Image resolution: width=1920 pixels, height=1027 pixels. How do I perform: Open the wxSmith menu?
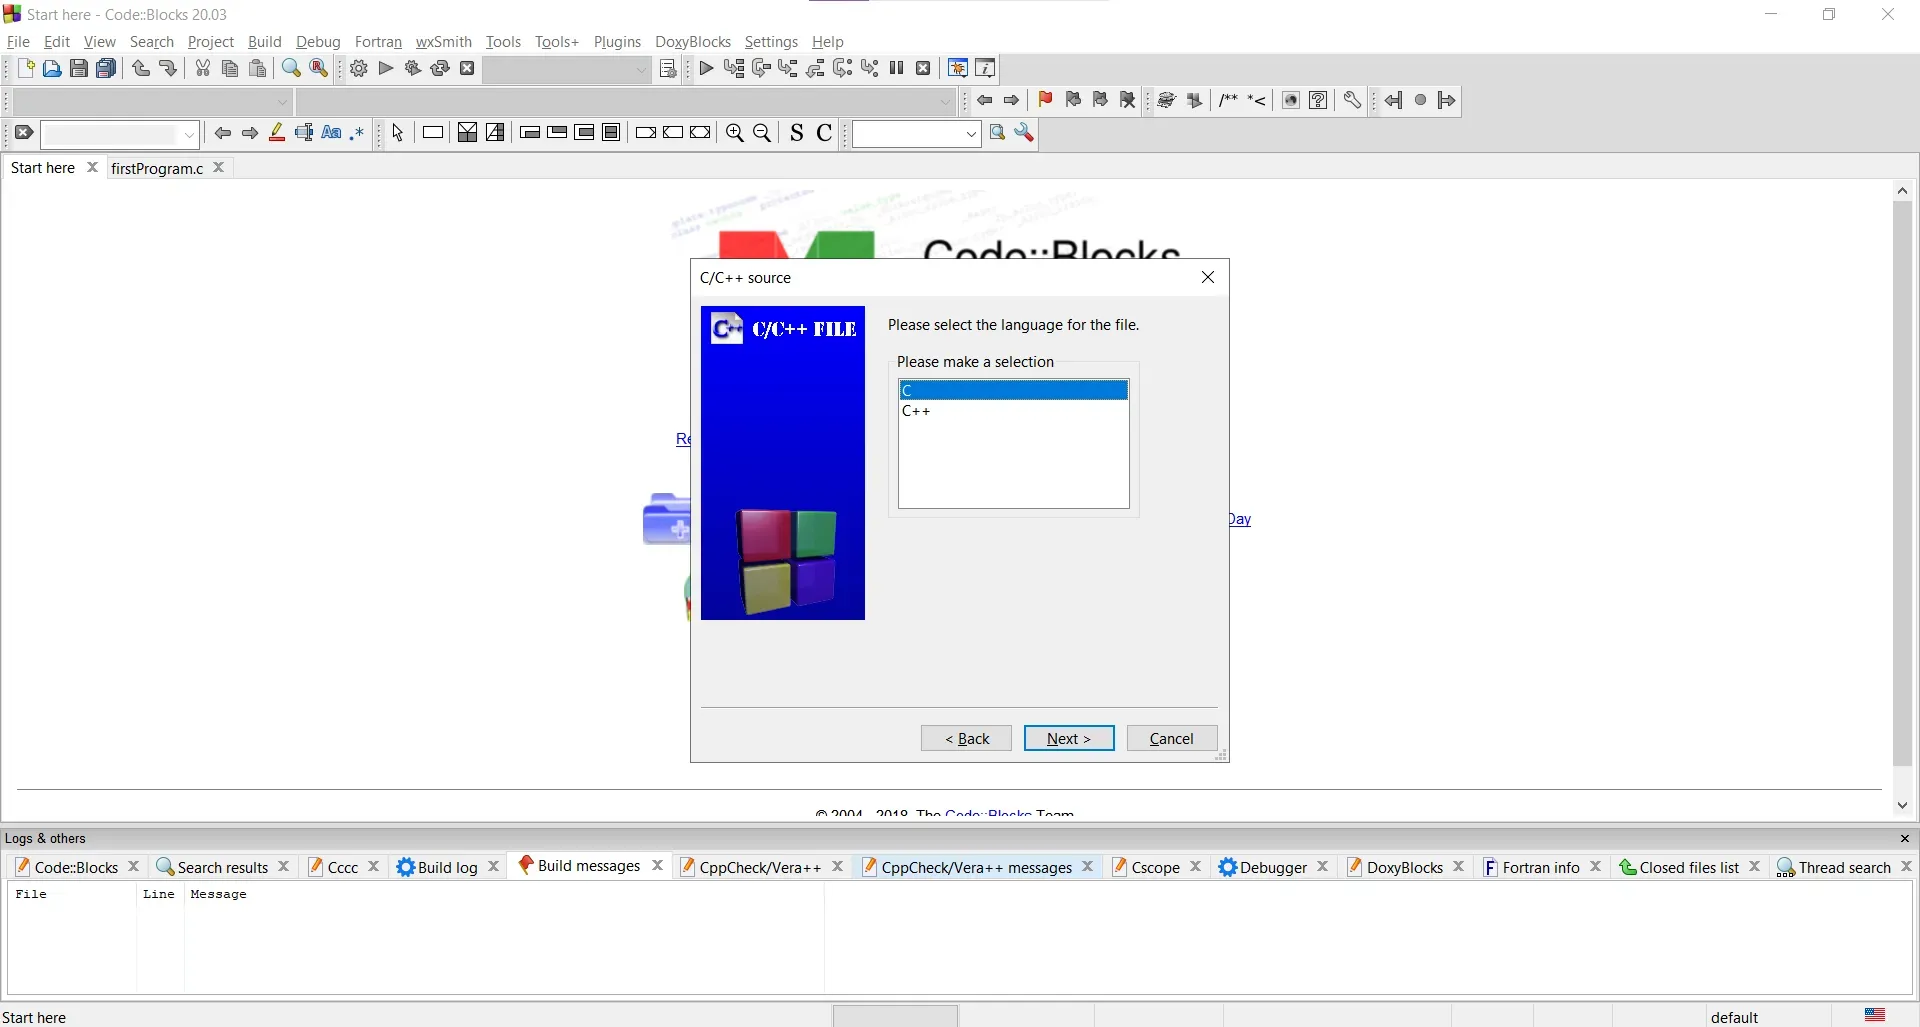(x=444, y=42)
